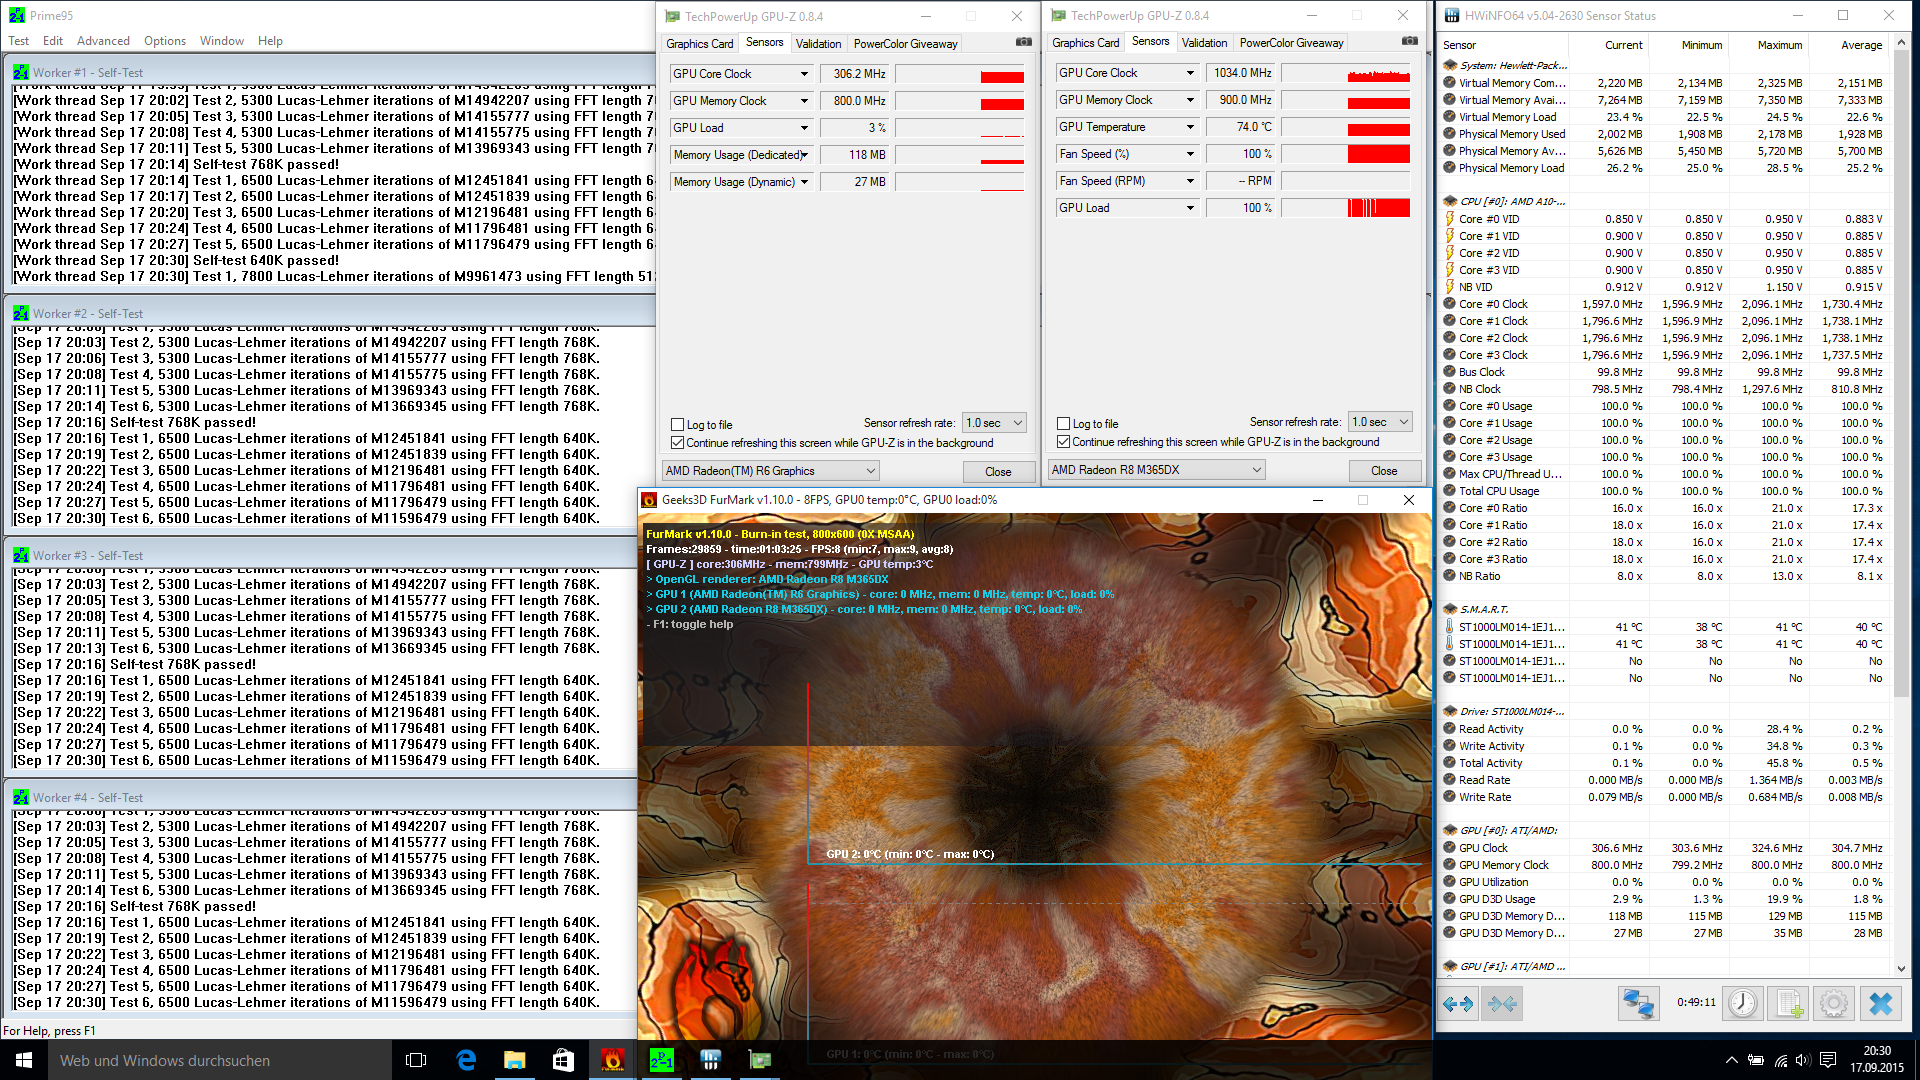Open File Explorer from the taskbar

pyautogui.click(x=515, y=1060)
